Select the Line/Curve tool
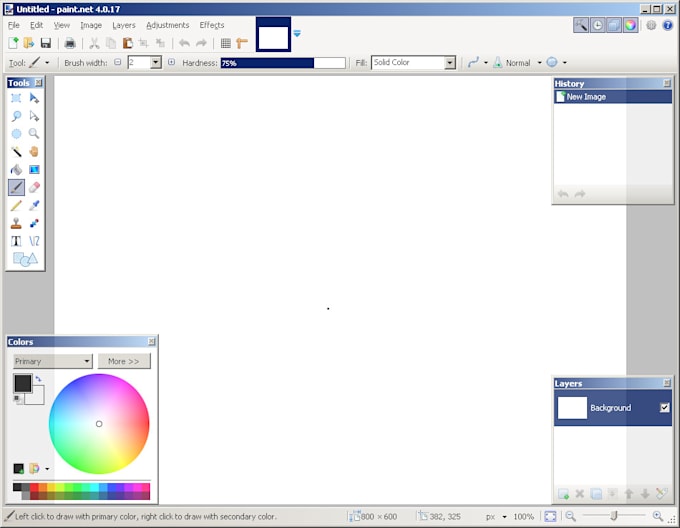Viewport: 680px width, 528px height. point(34,241)
